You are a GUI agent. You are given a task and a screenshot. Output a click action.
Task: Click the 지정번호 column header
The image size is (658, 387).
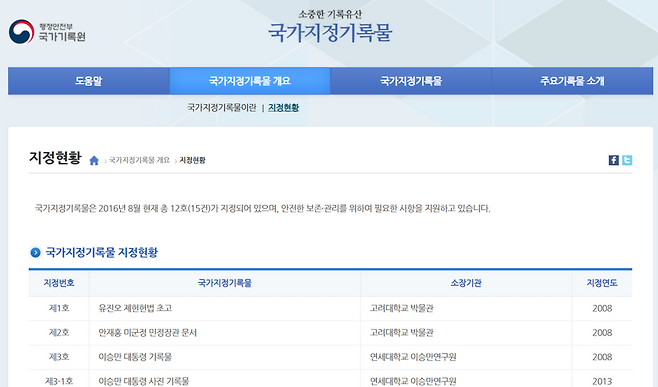(59, 283)
